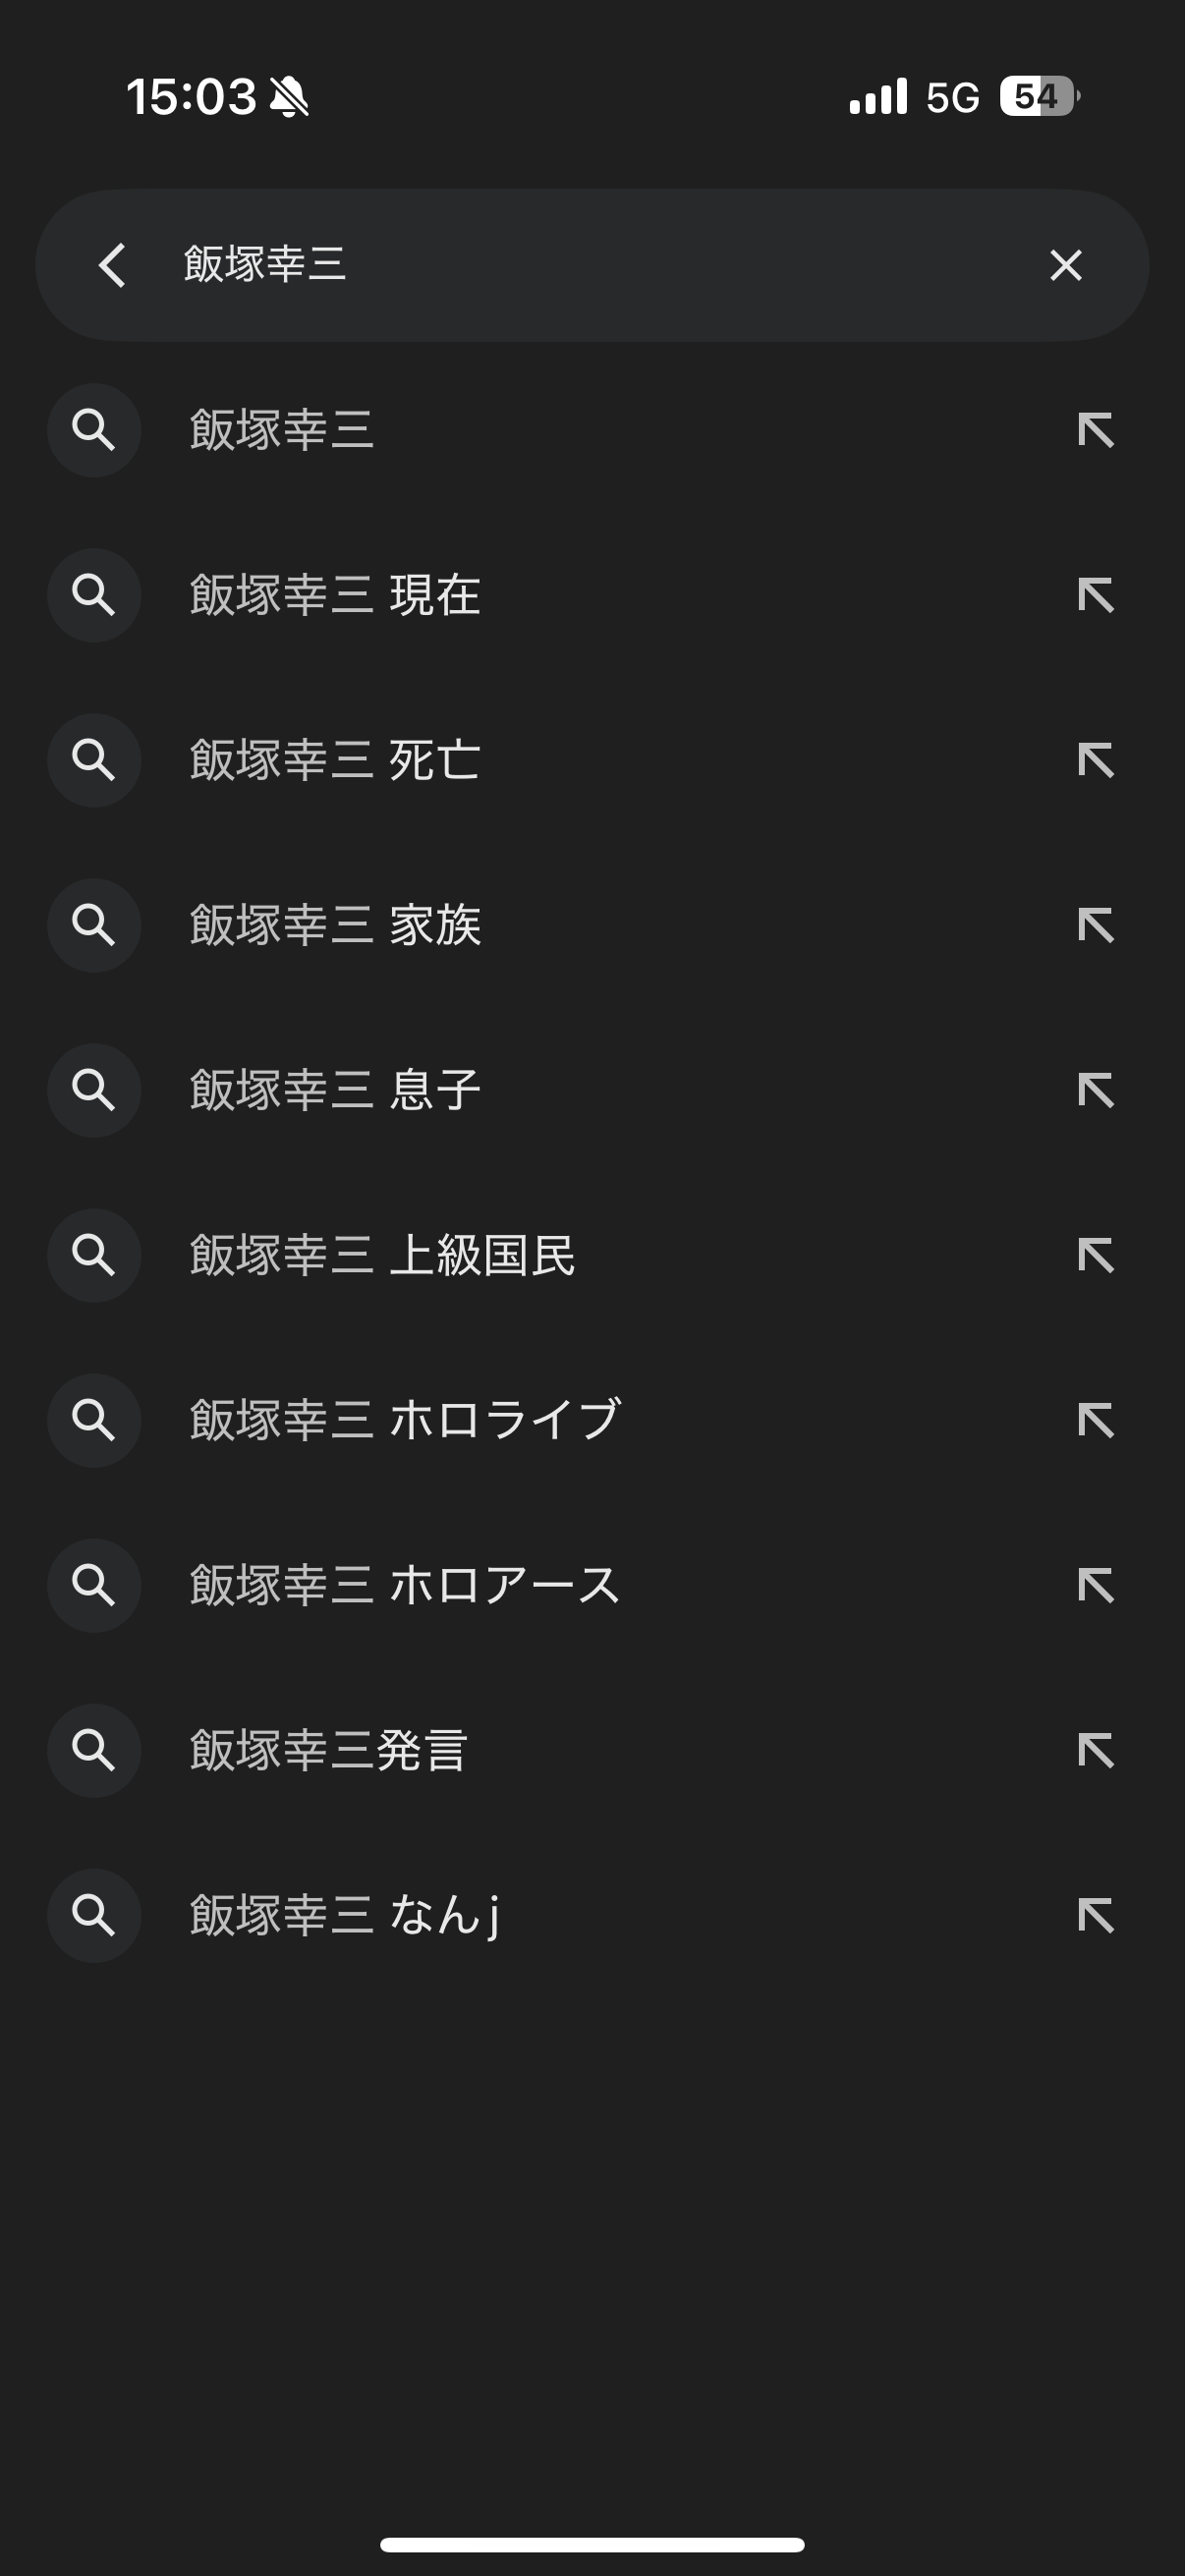Pick the suggestion 飯塚幸三発言

[328, 1750]
